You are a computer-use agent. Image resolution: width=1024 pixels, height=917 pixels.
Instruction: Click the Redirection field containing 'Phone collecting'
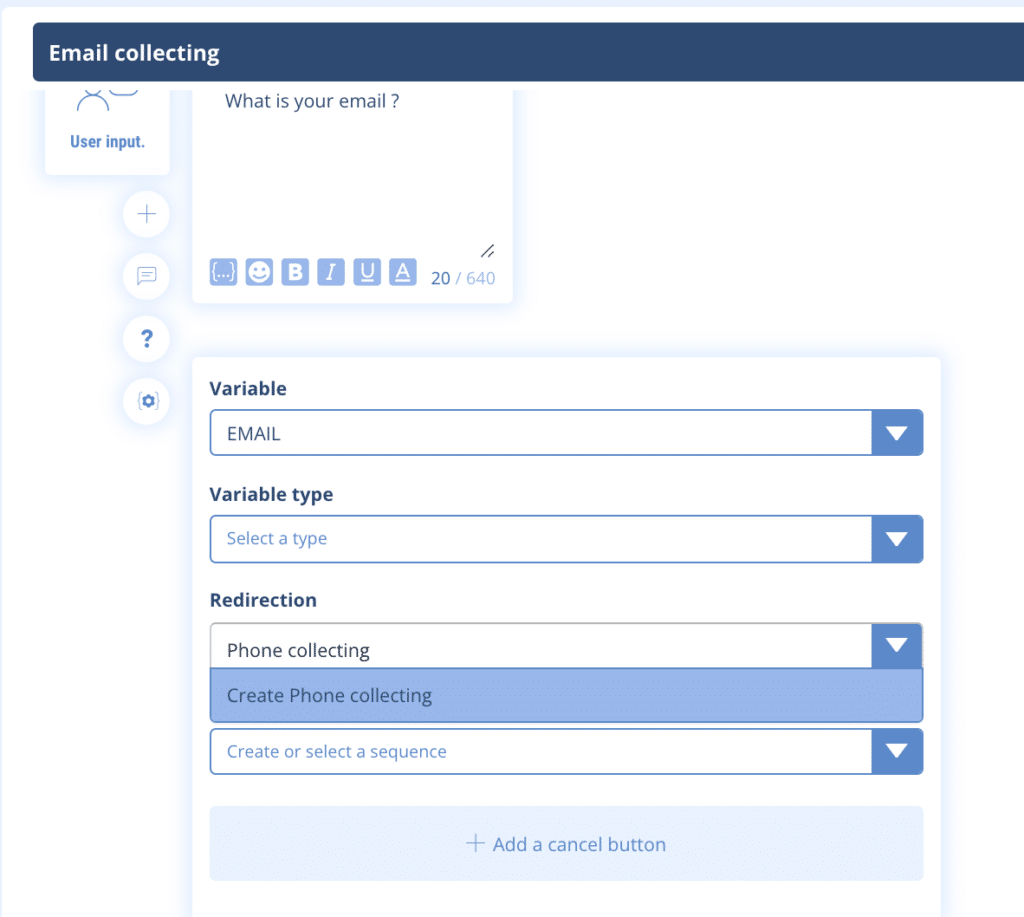[540, 648]
